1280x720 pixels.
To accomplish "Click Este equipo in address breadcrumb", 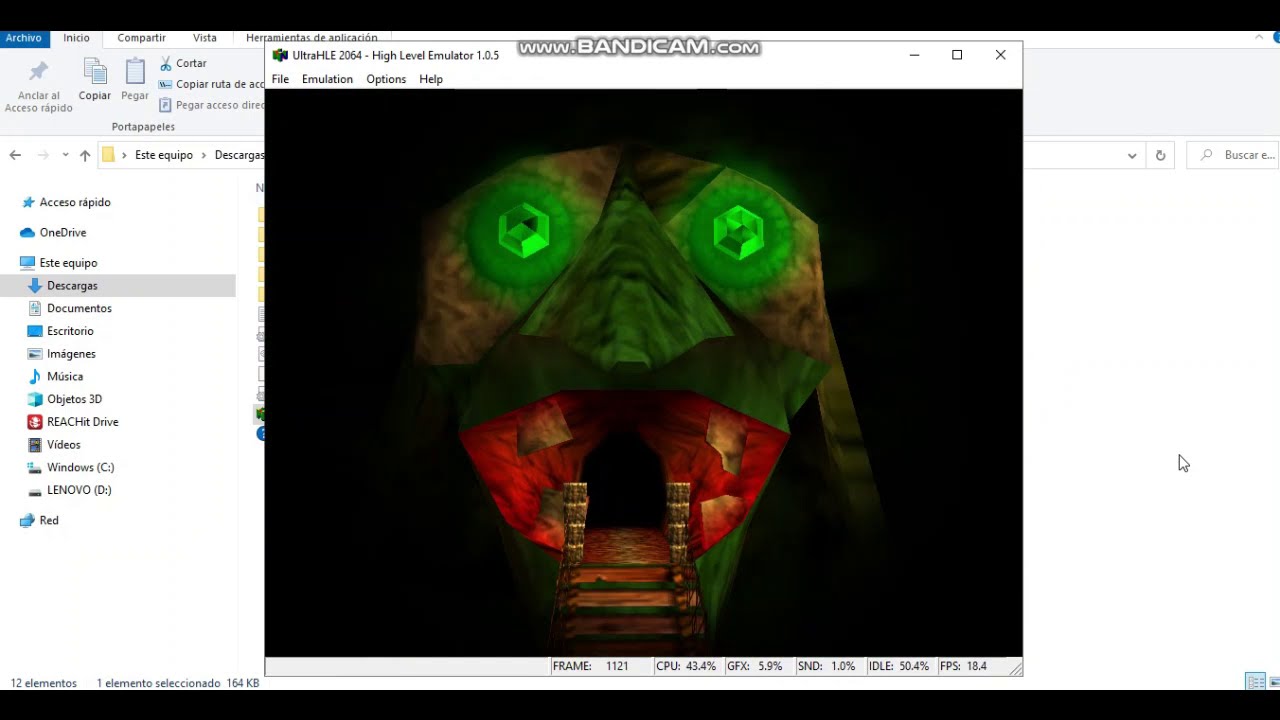I will click(x=164, y=155).
